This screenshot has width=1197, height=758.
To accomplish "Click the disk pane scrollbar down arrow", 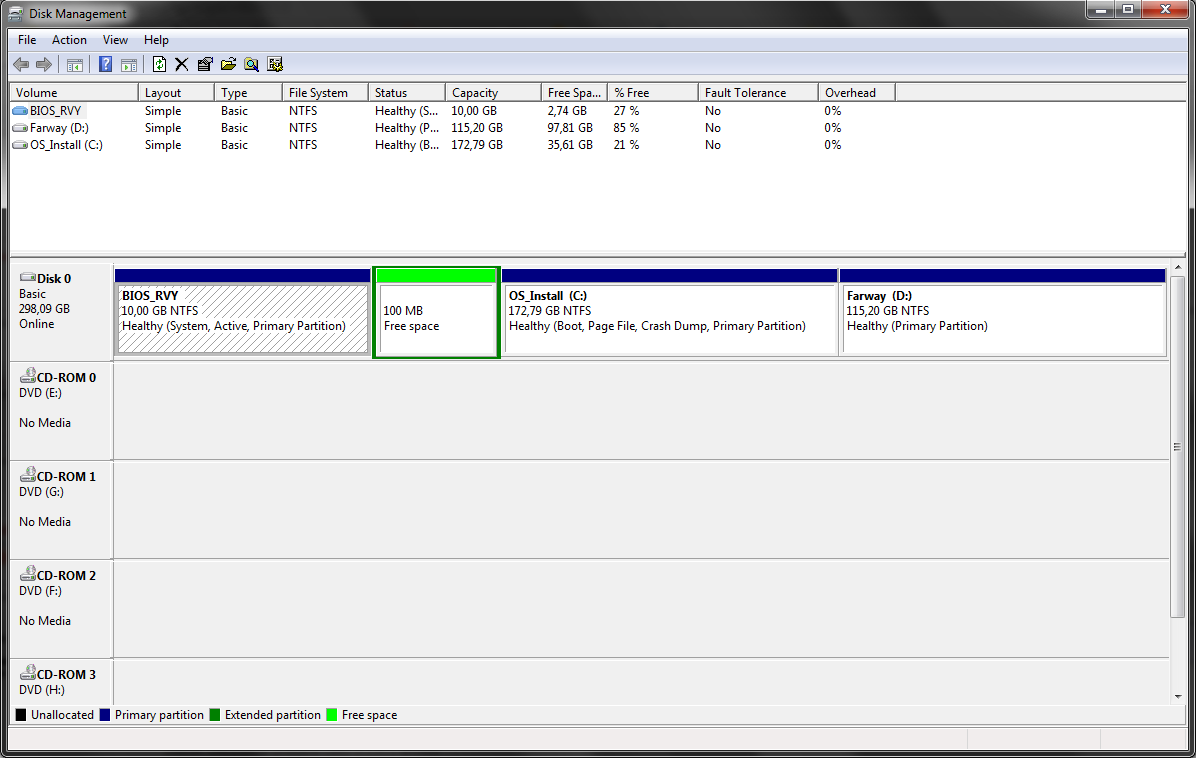I will click(x=1178, y=696).
